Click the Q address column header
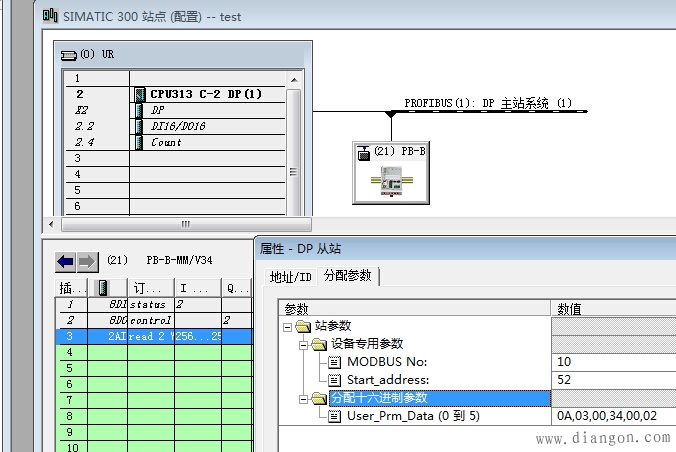The height and width of the screenshot is (452, 676). click(238, 287)
